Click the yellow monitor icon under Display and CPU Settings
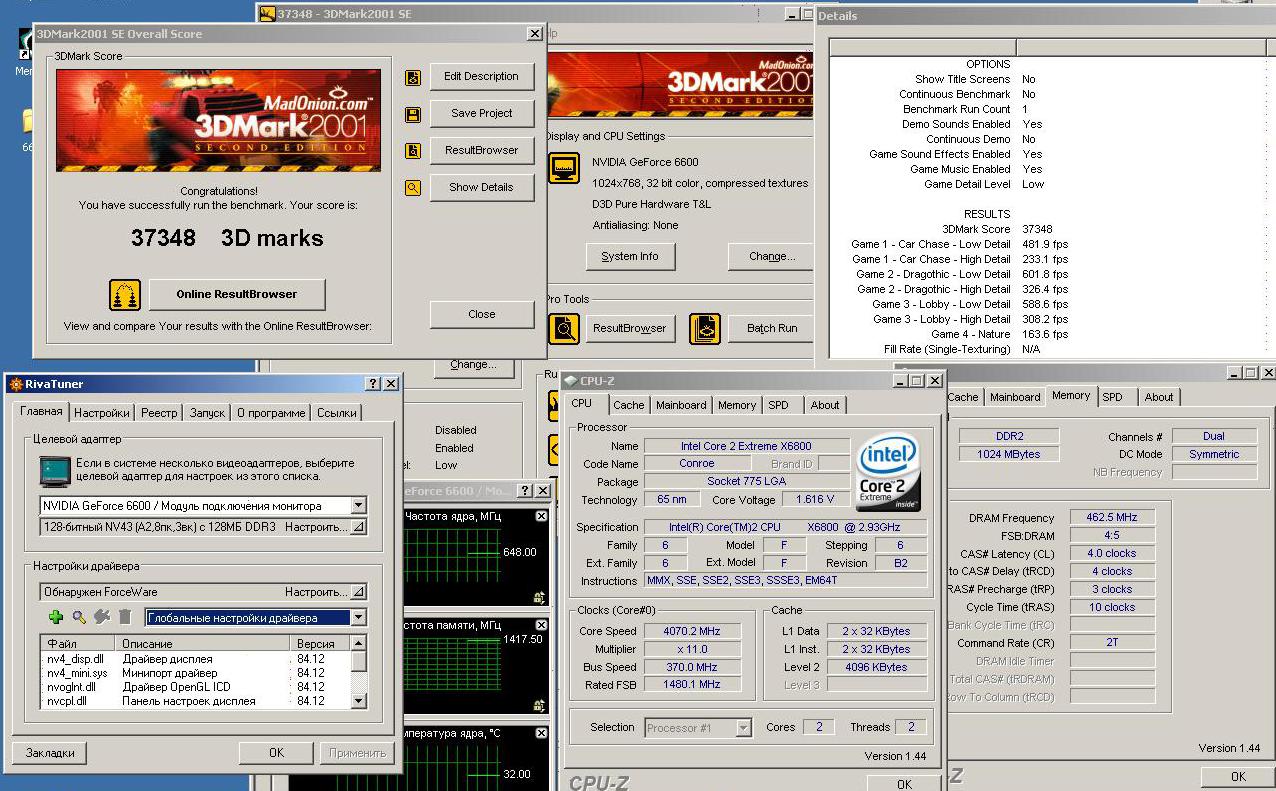The image size is (1276, 791). click(x=565, y=169)
